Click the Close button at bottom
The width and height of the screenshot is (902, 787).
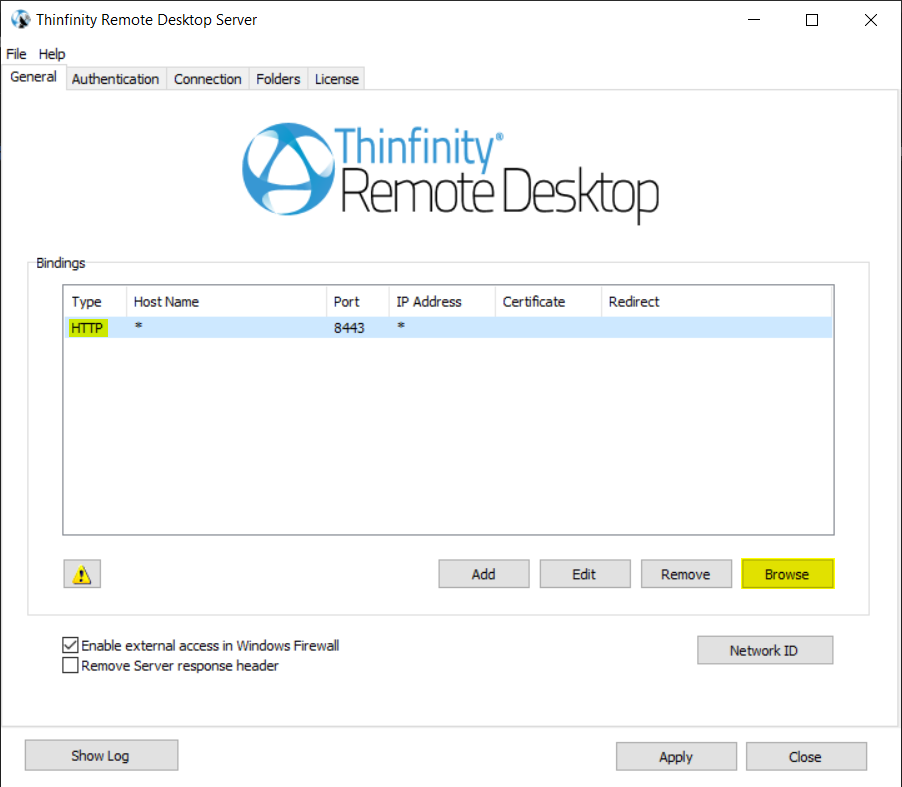point(806,757)
